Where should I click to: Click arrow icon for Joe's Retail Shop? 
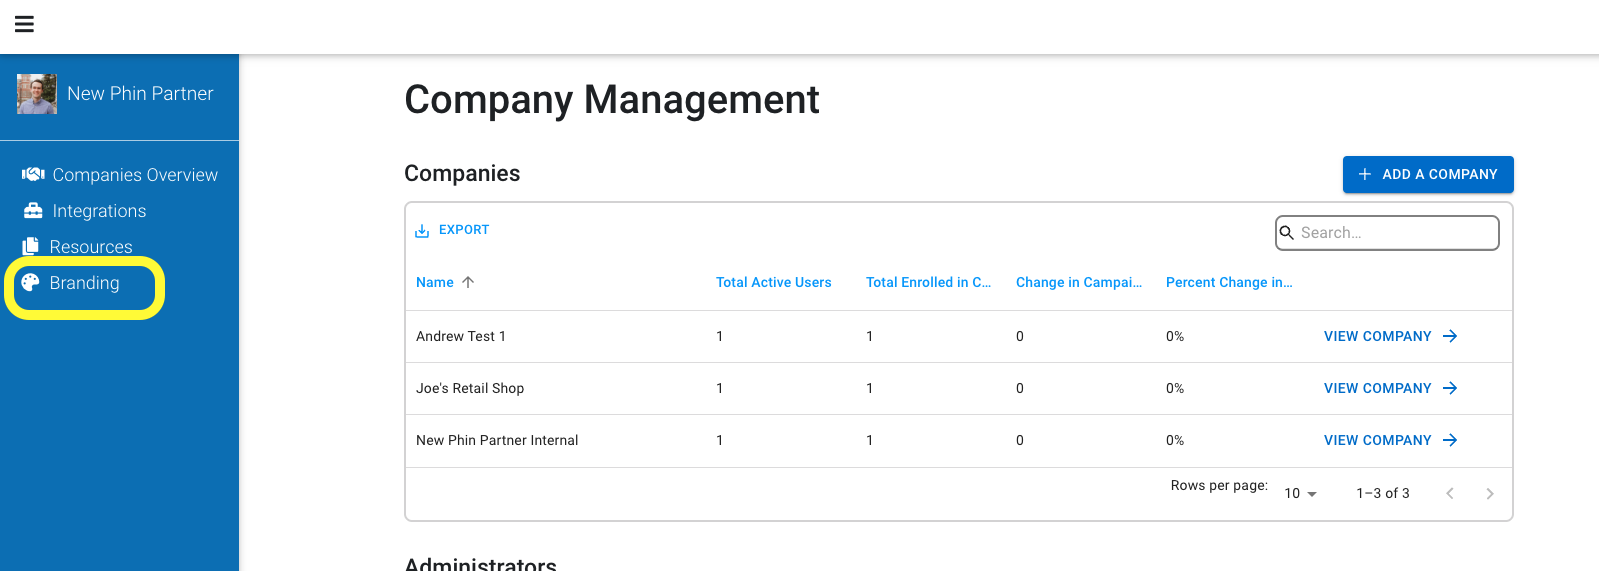(1450, 388)
